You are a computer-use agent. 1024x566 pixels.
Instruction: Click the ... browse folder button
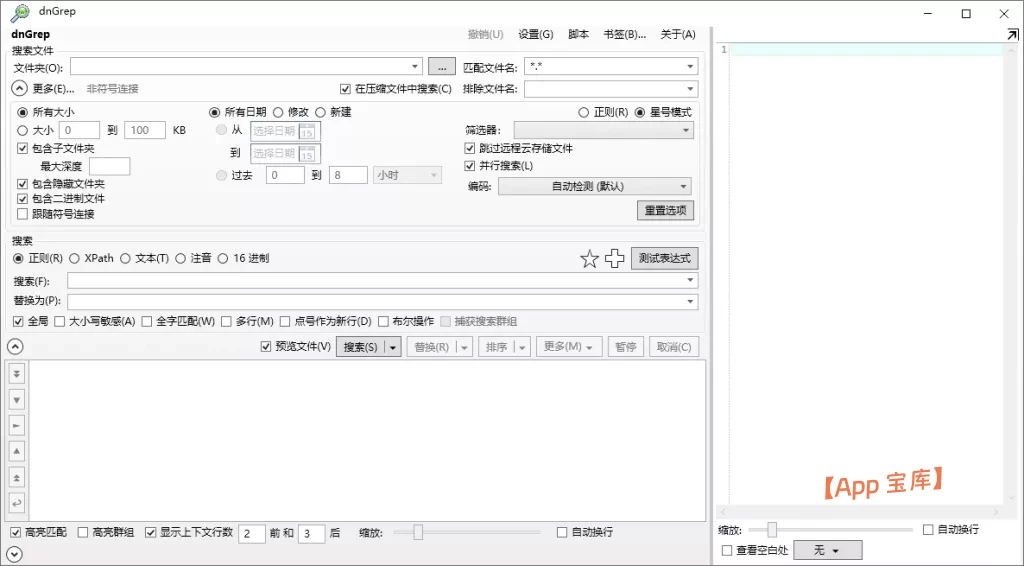[x=442, y=67]
